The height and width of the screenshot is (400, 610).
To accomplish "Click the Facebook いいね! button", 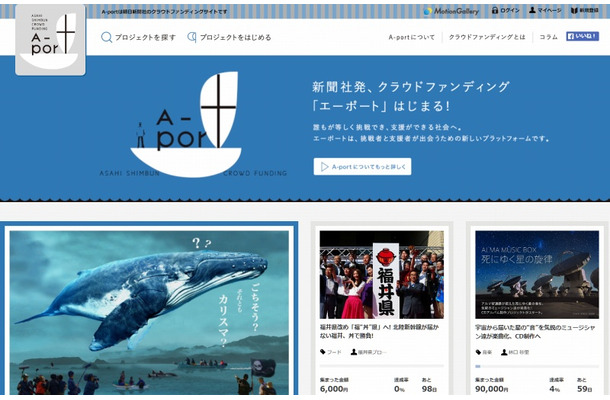I will coord(582,37).
